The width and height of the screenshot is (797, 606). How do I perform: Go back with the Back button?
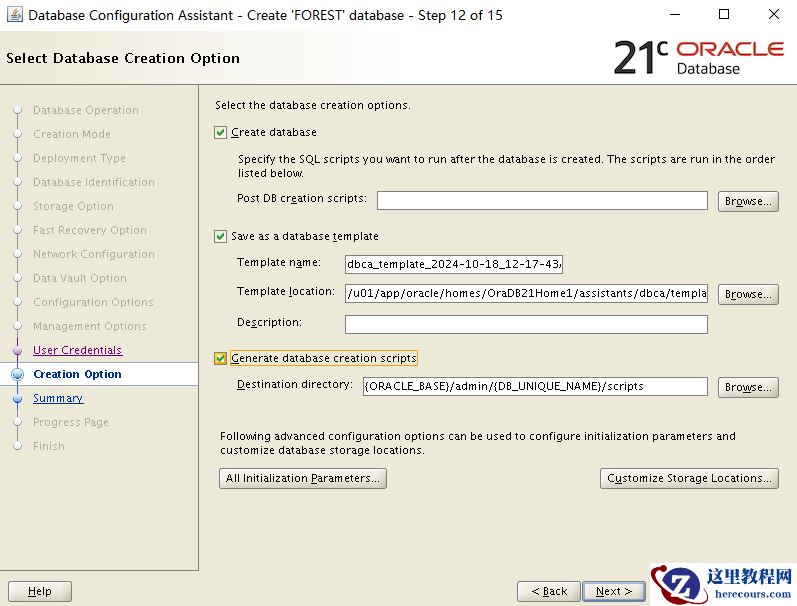(x=548, y=591)
